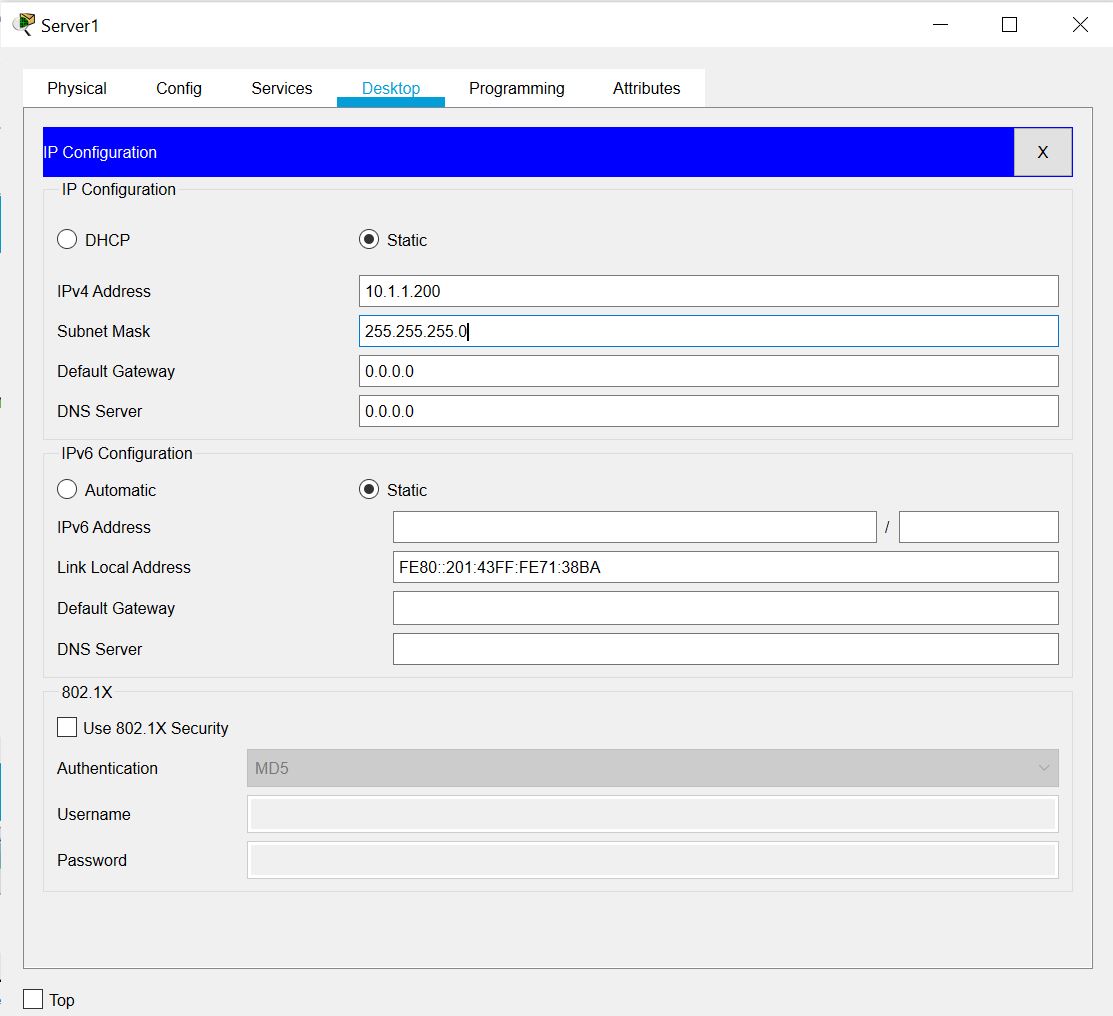Select the DHCP radio button
Viewport: 1113px width, 1016px height.
click(x=67, y=239)
